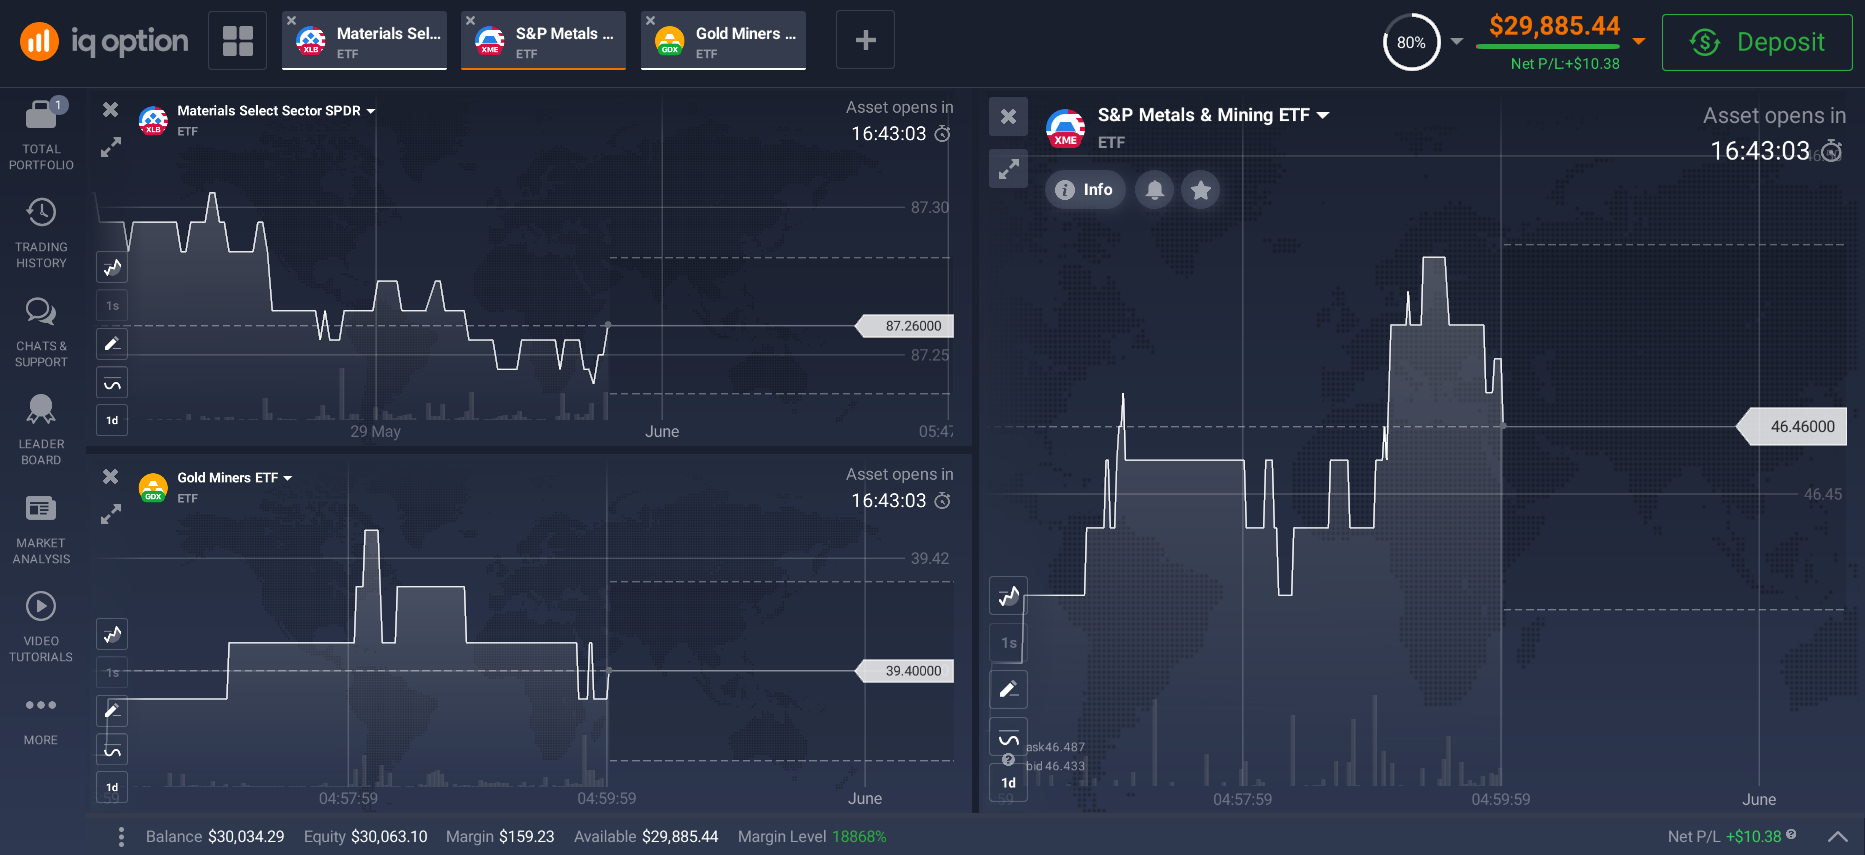Click the ask/bid help question icon
Viewport: 1865px width, 855px height.
coord(1008,760)
